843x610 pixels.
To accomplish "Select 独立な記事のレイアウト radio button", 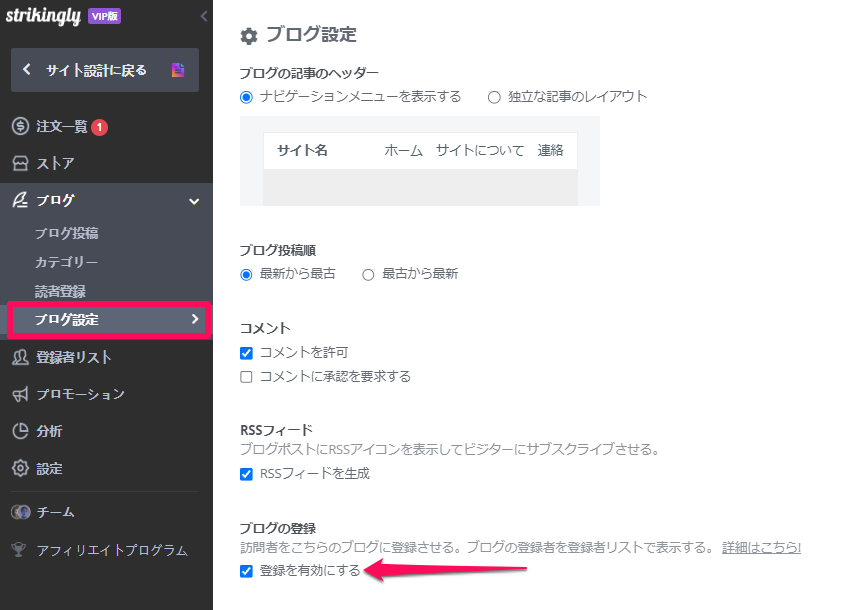I will 494,97.
